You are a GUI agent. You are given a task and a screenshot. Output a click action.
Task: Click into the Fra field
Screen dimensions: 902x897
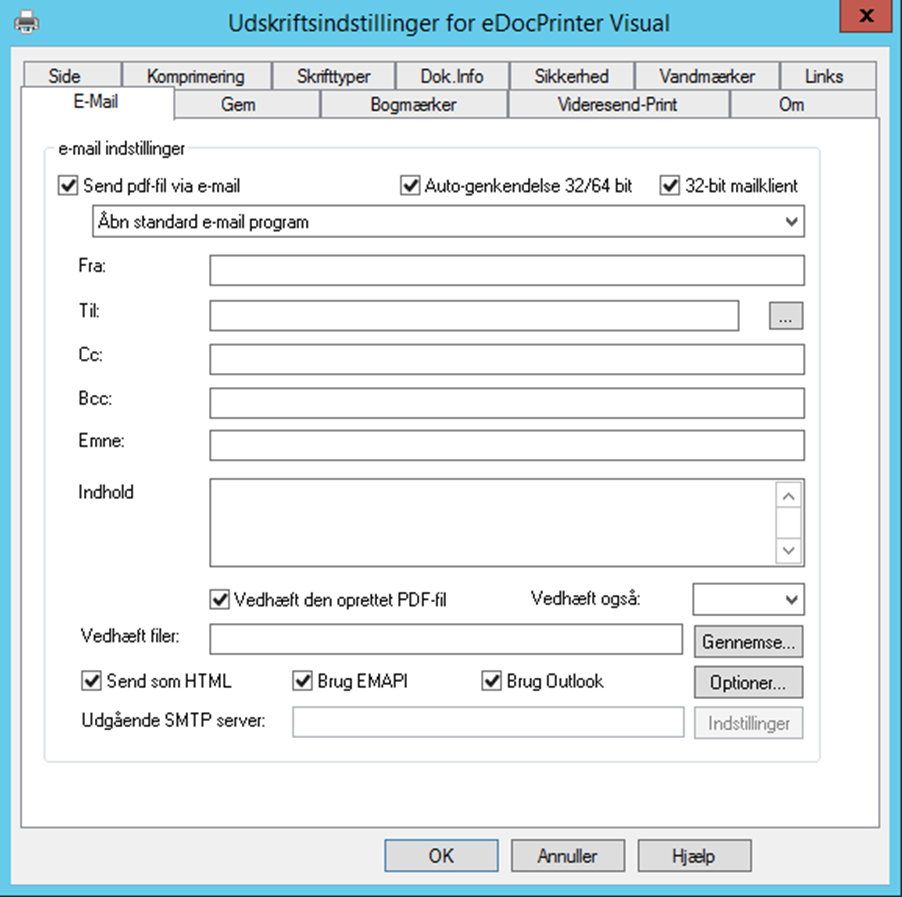point(507,270)
